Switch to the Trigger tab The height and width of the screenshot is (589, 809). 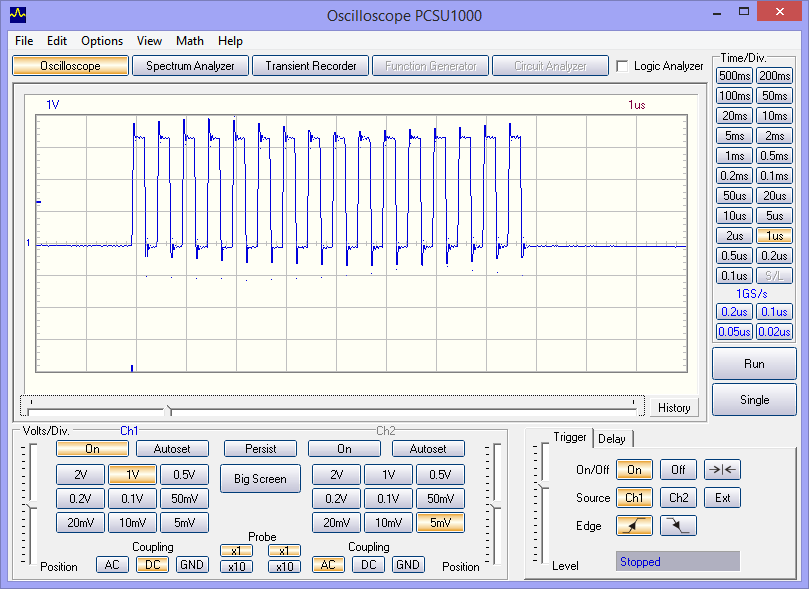(570, 437)
